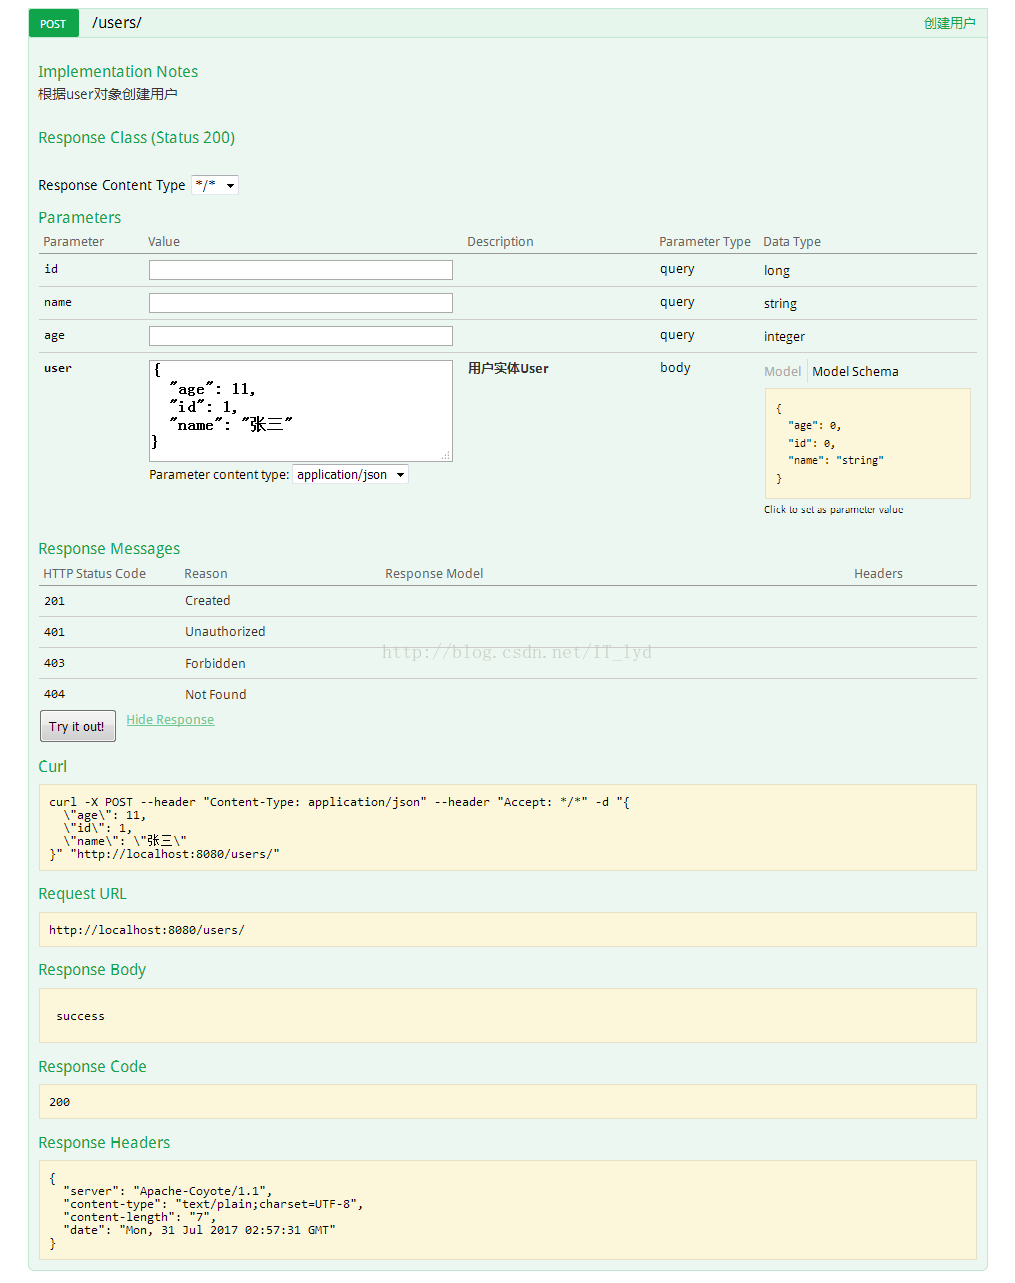This screenshot has height=1283, width=1015.
Task: Click the 403 status code cell
Action: (54, 663)
